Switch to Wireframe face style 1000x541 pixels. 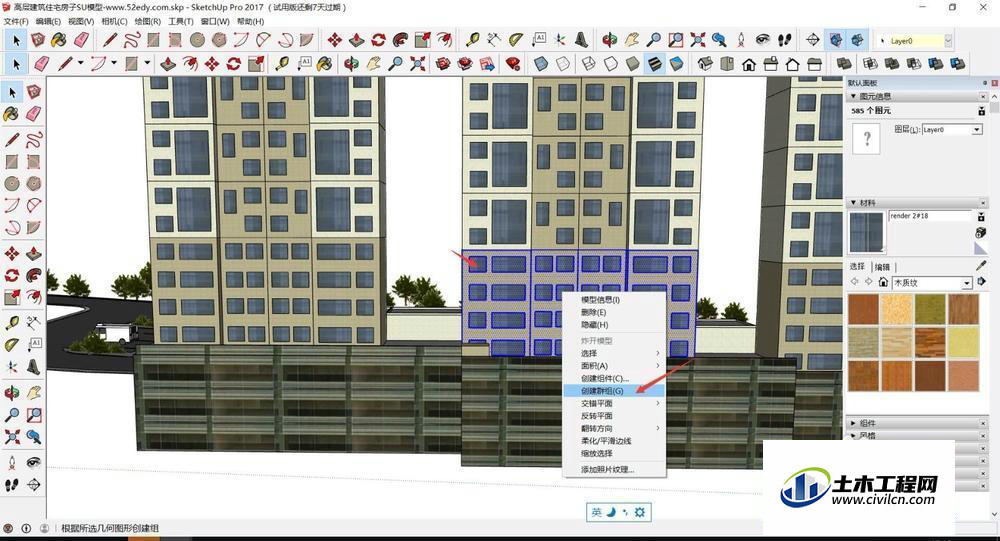pos(589,64)
